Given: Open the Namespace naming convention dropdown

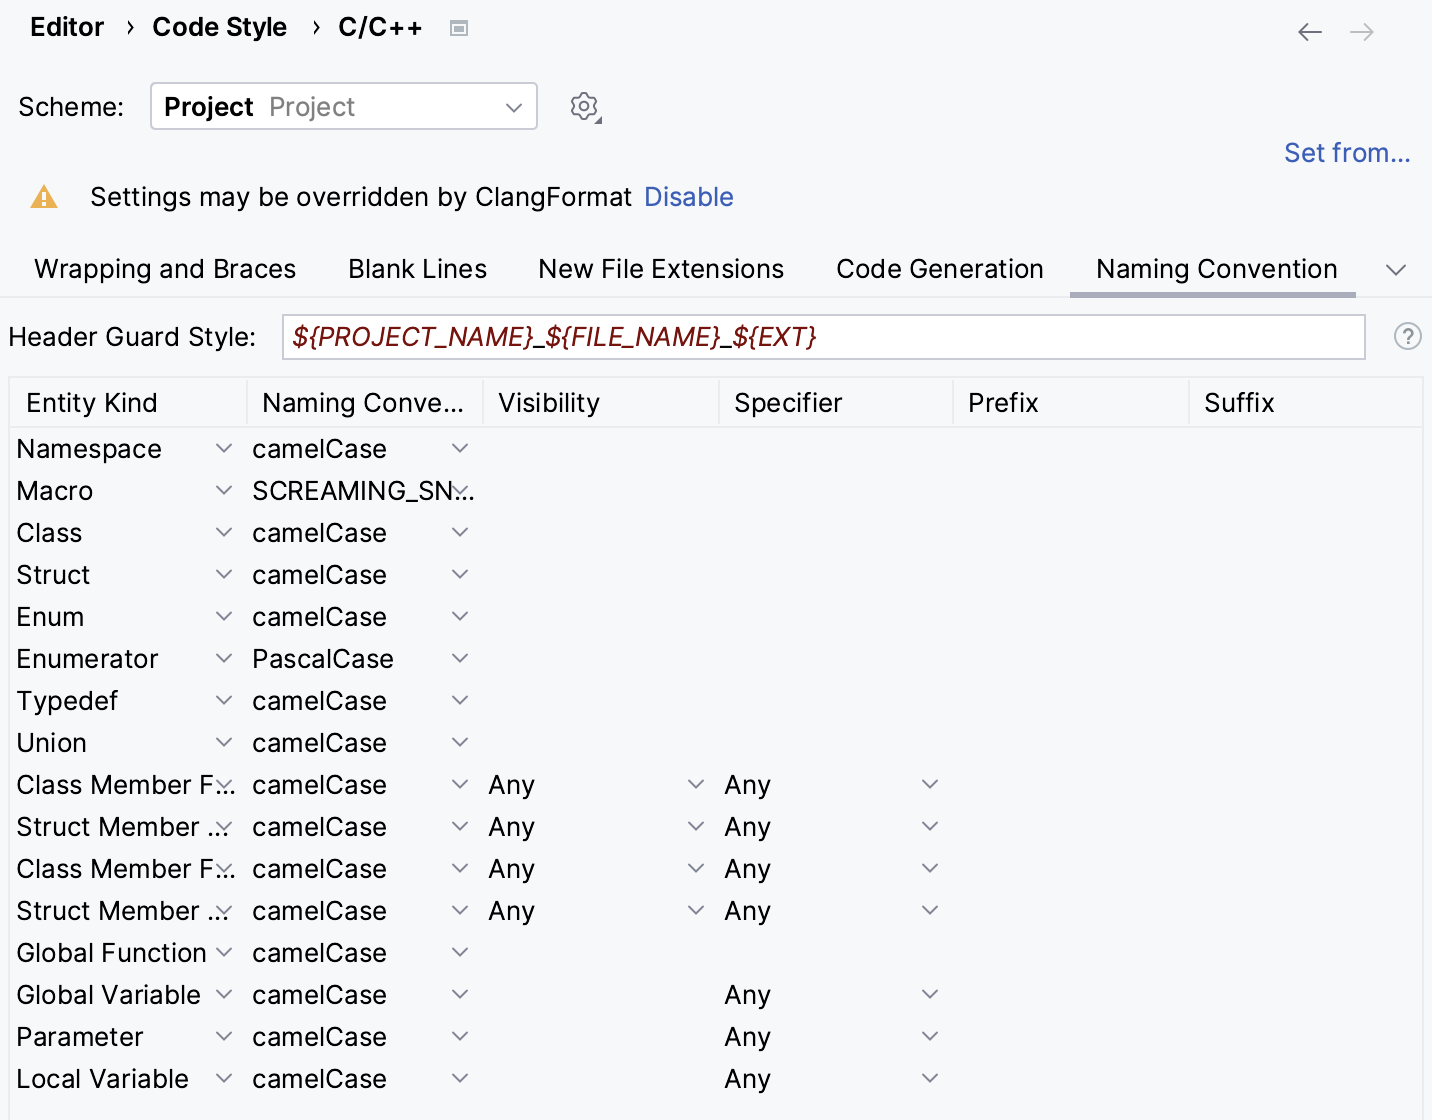Looking at the screenshot, I should click(x=459, y=448).
